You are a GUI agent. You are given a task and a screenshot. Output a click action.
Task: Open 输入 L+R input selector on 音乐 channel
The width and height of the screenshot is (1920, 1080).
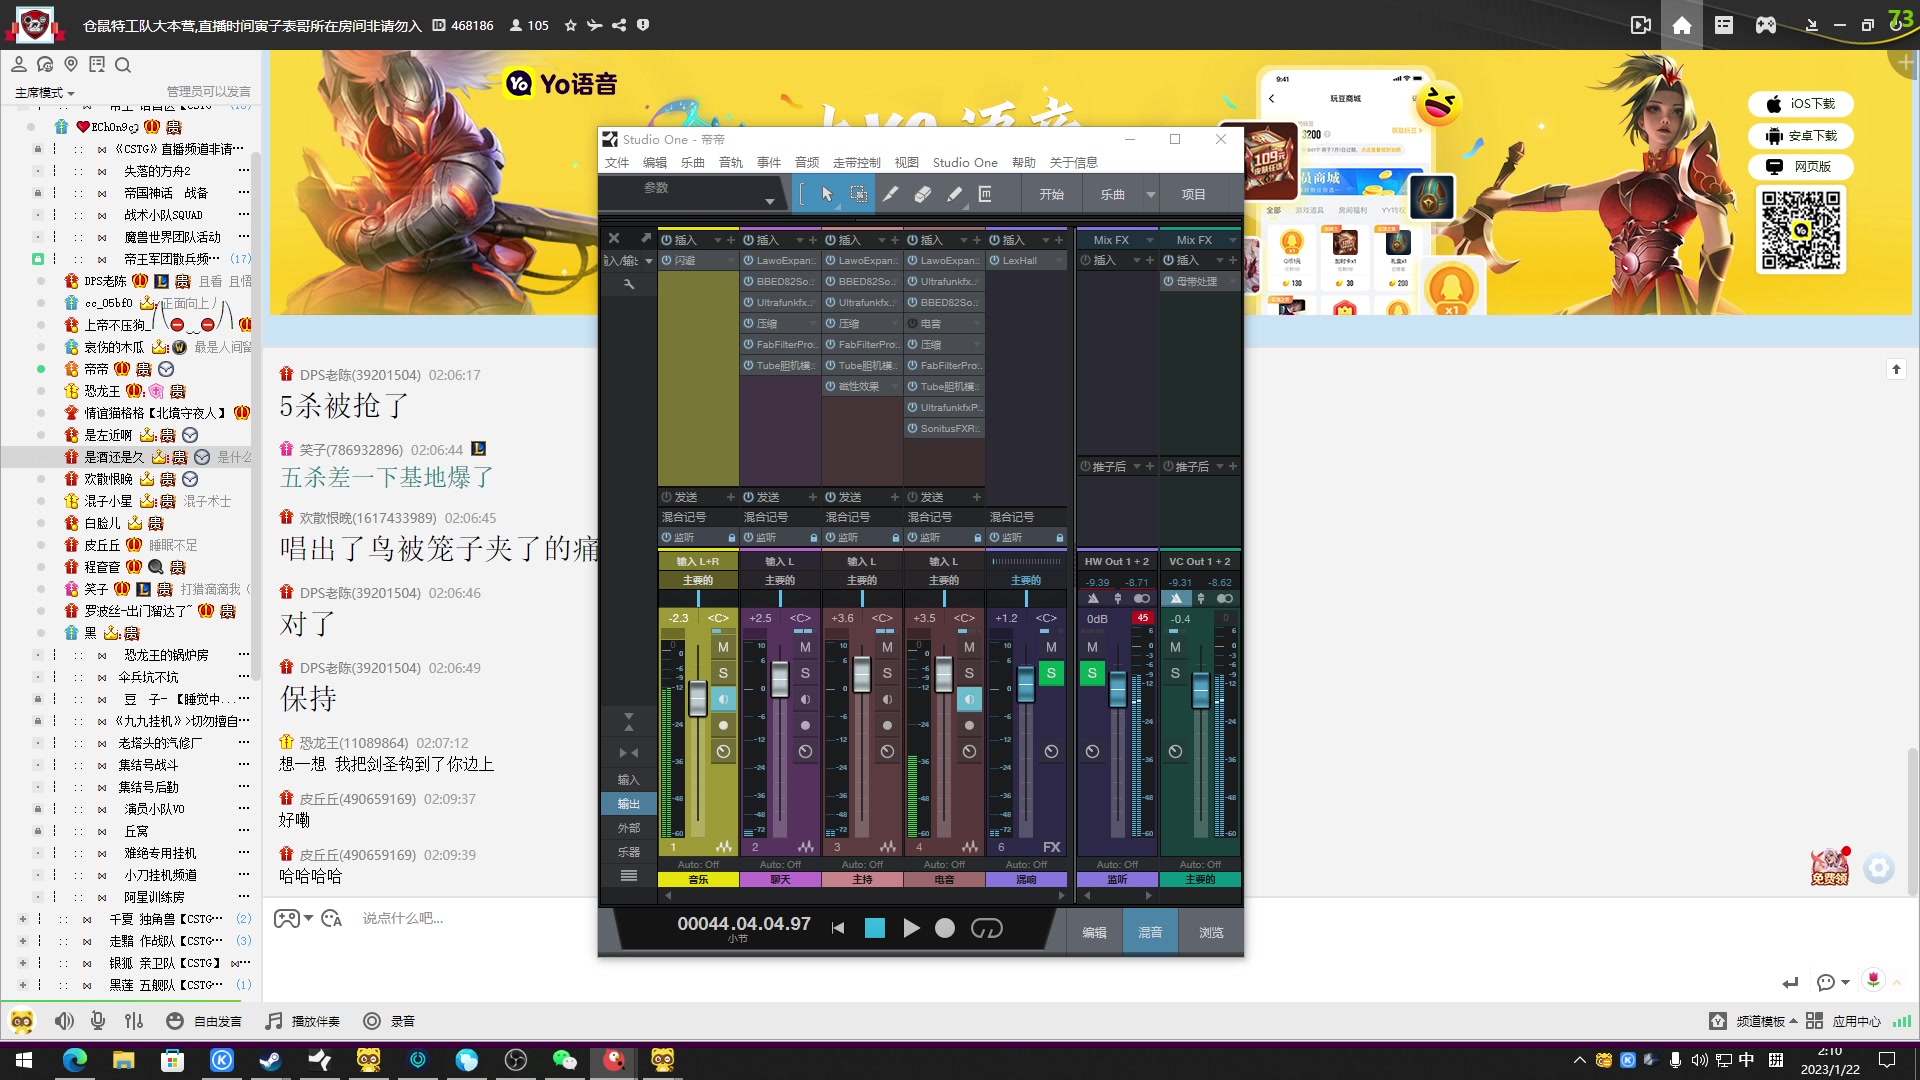click(698, 562)
